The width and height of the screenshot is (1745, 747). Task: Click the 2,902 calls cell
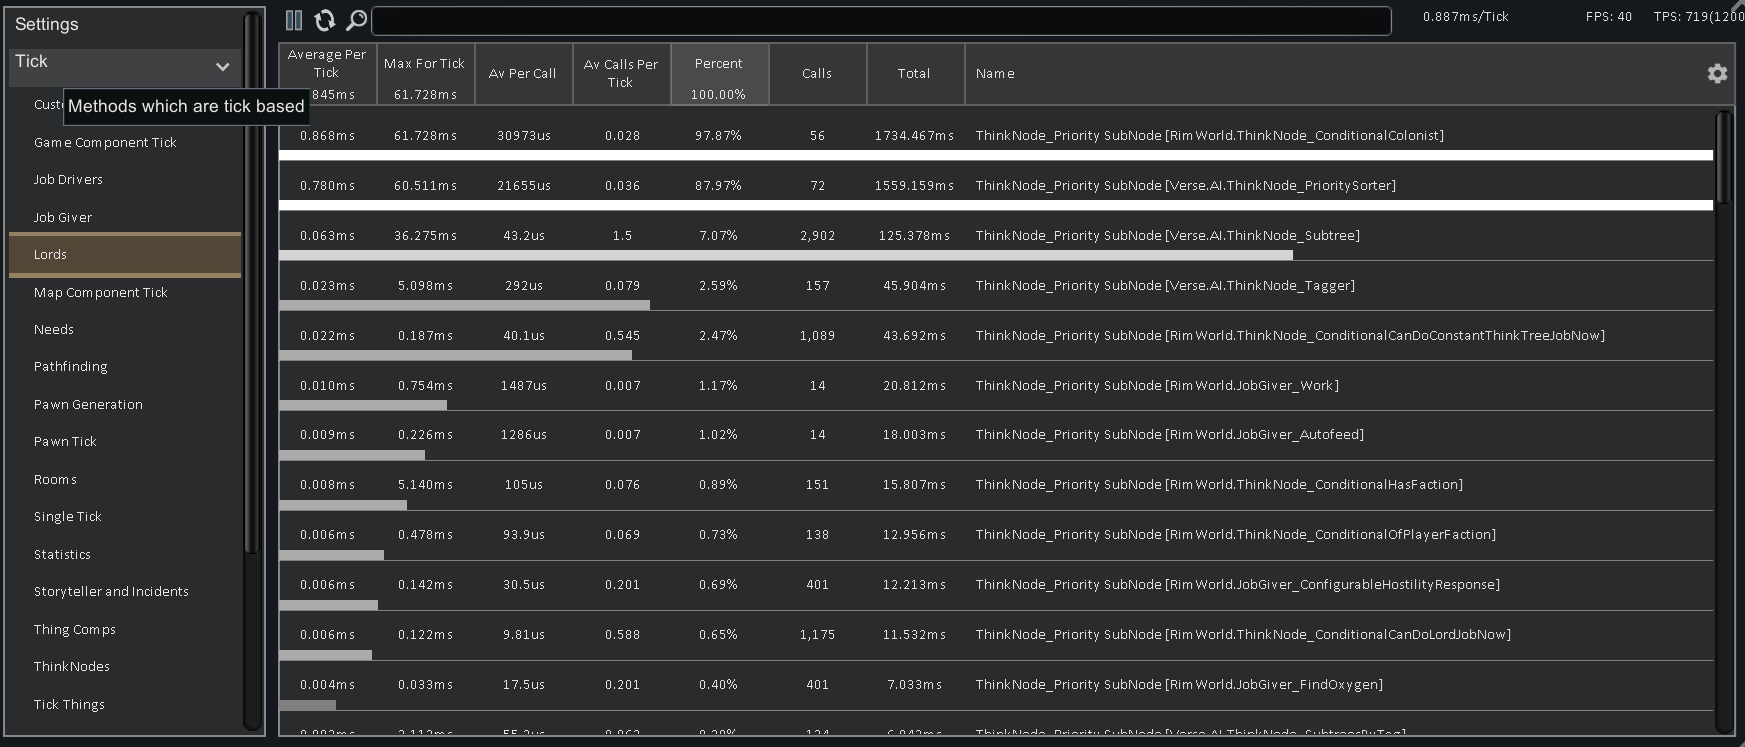[817, 236]
